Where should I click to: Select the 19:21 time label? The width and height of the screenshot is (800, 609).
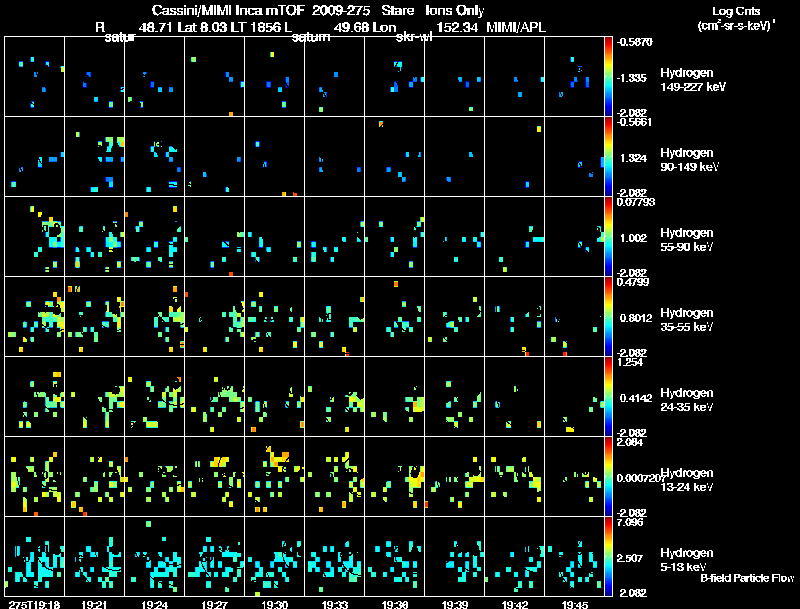(94, 604)
